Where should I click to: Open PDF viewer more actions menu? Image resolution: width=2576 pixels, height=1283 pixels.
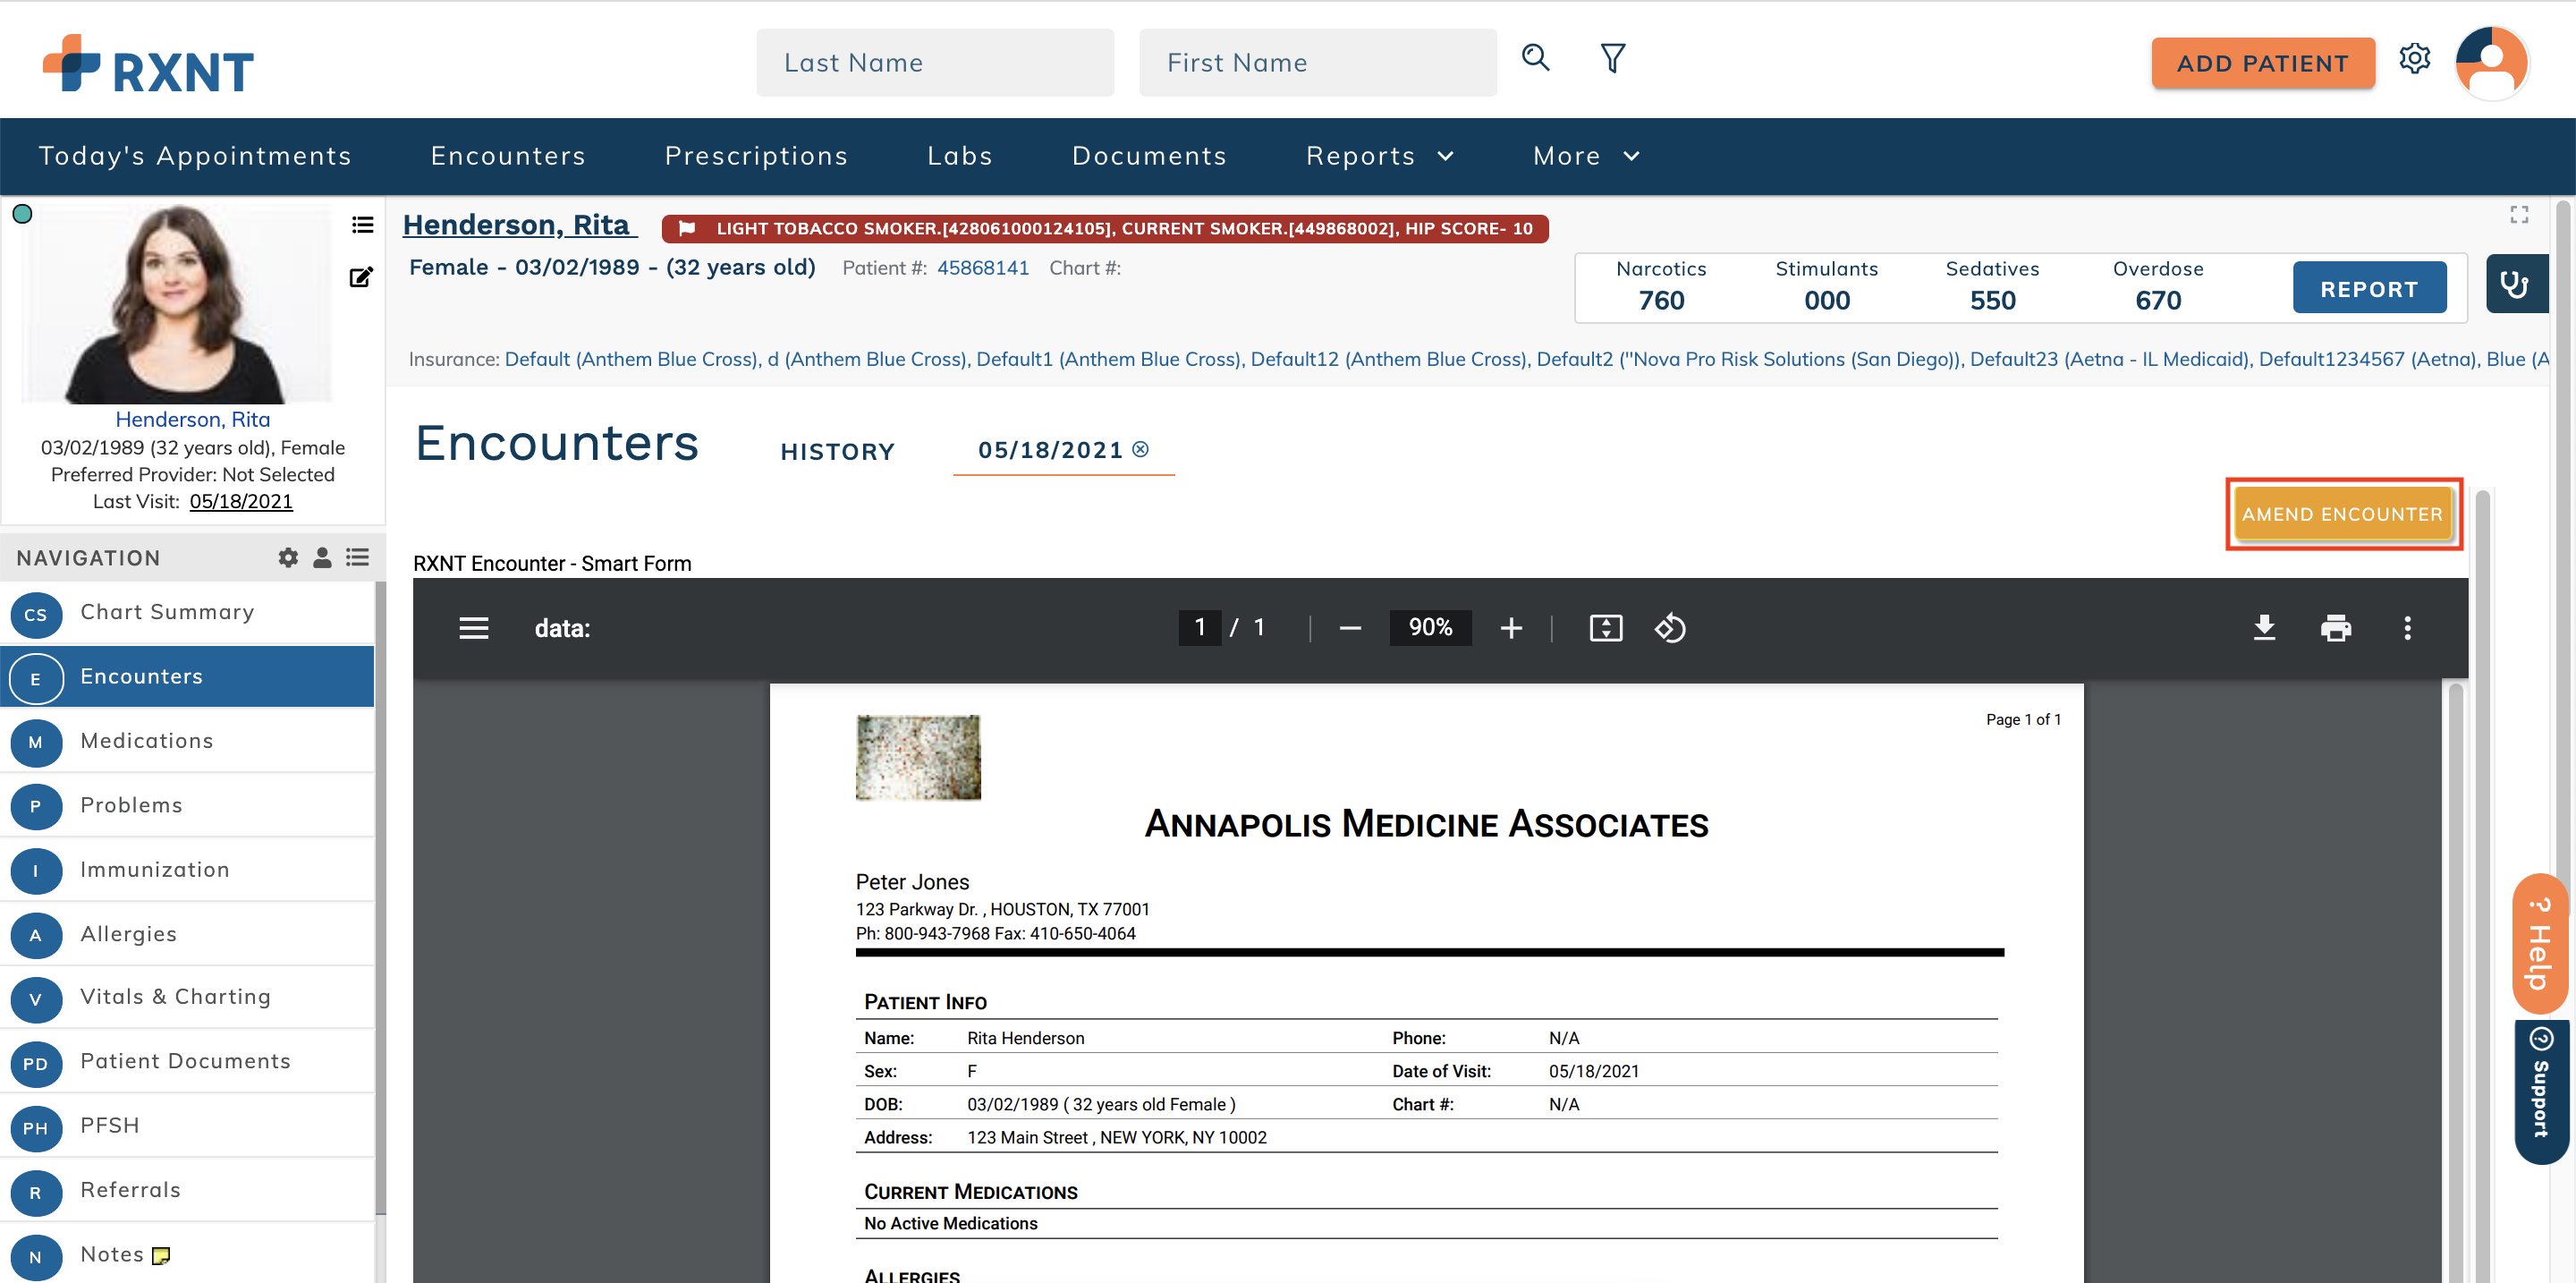(2407, 628)
